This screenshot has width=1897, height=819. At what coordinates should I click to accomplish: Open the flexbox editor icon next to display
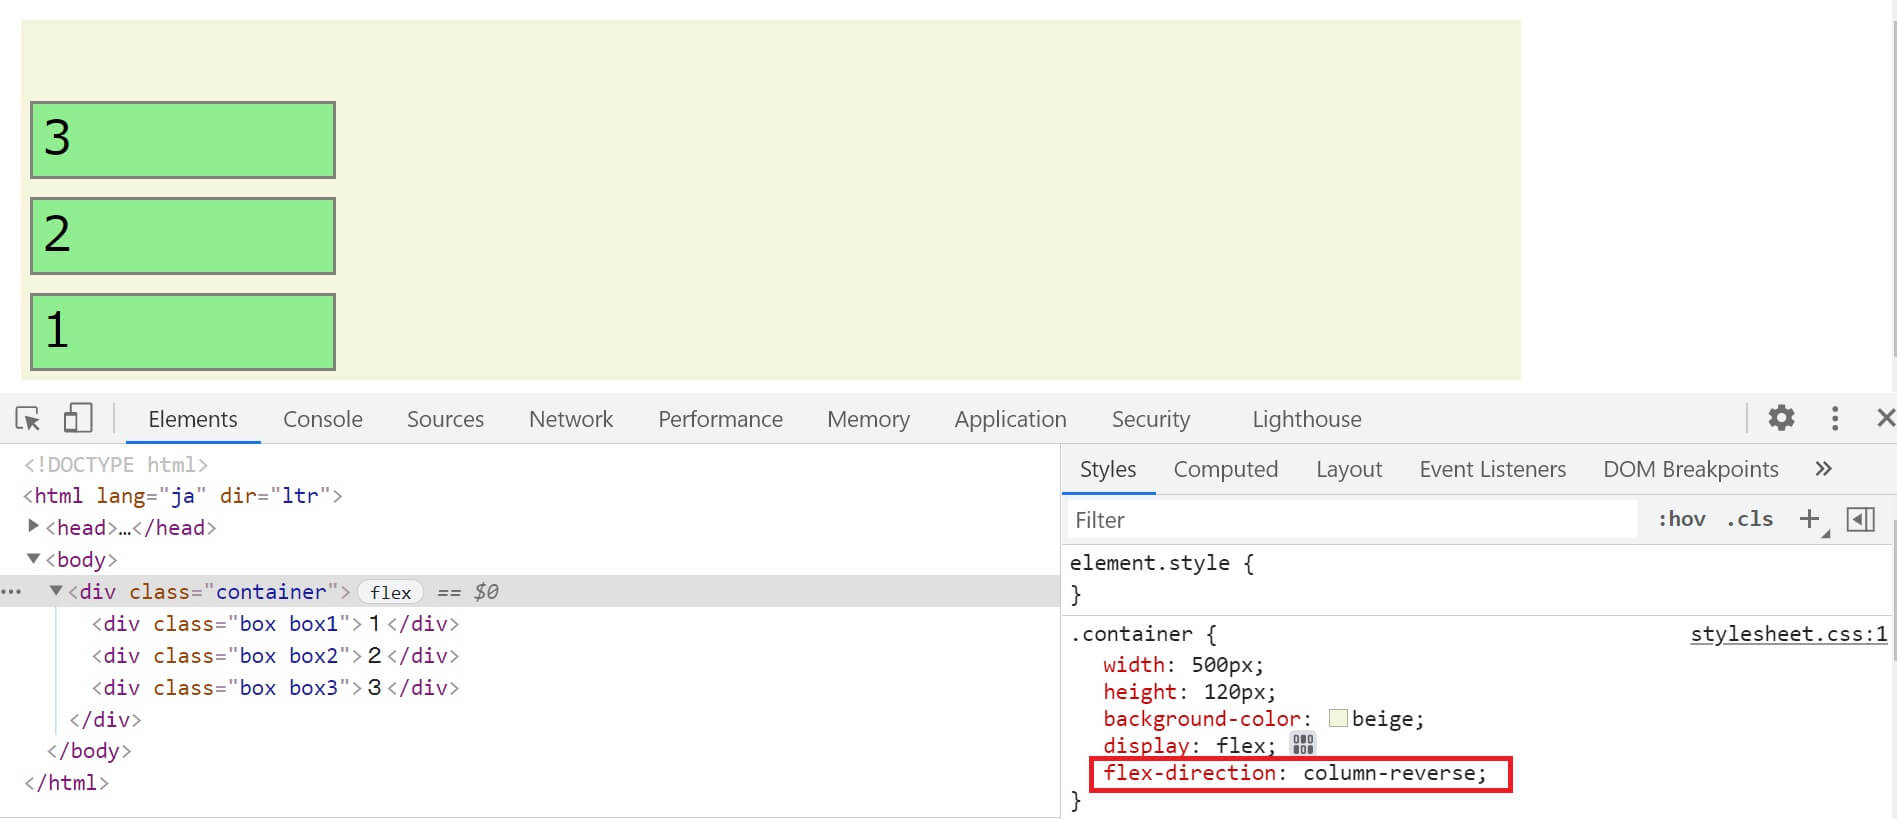tap(1302, 744)
